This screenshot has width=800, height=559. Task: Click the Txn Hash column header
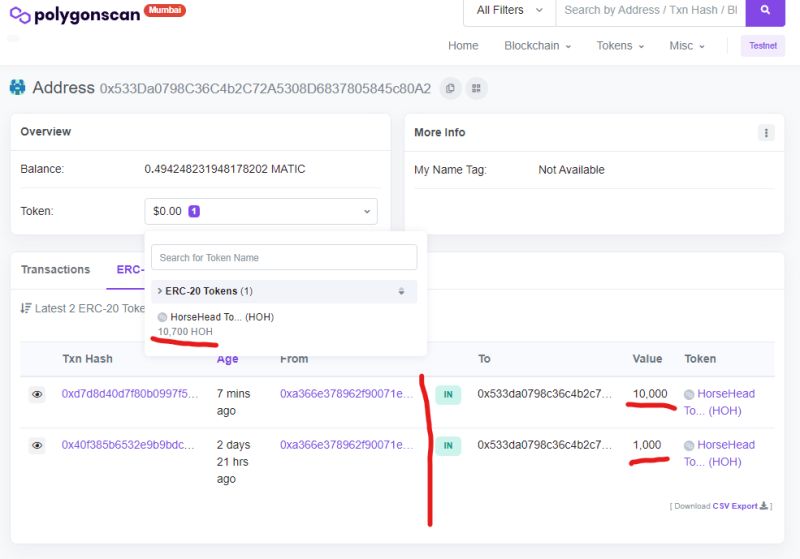point(87,359)
